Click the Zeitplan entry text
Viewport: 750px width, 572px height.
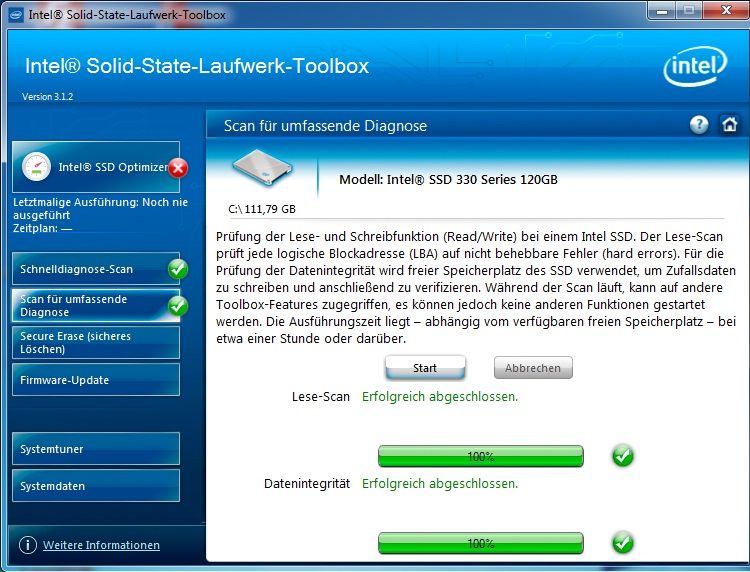[42, 228]
